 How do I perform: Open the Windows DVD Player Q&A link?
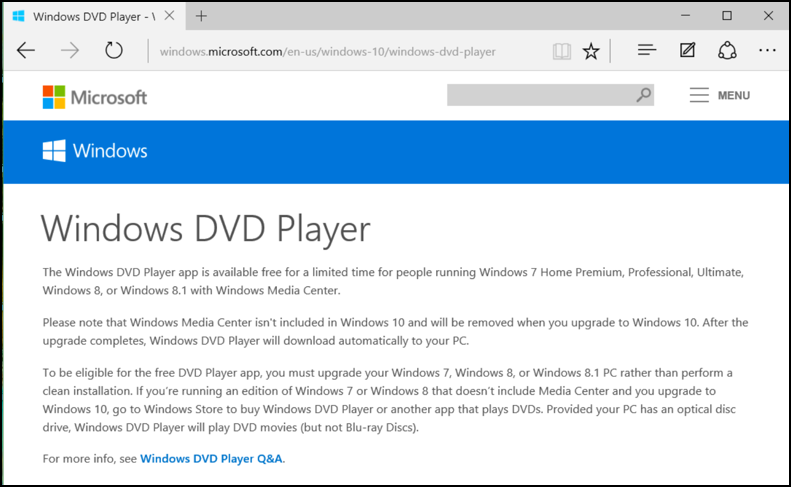[211, 459]
